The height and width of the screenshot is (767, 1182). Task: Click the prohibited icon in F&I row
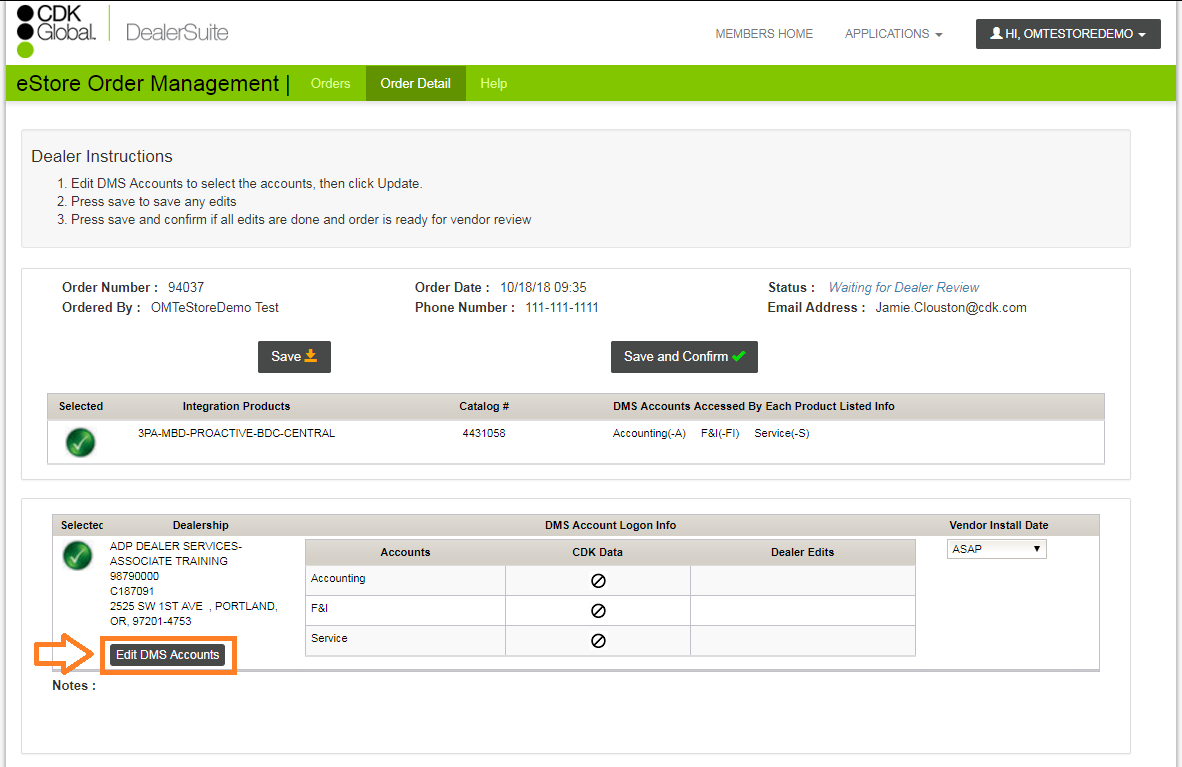pos(598,611)
